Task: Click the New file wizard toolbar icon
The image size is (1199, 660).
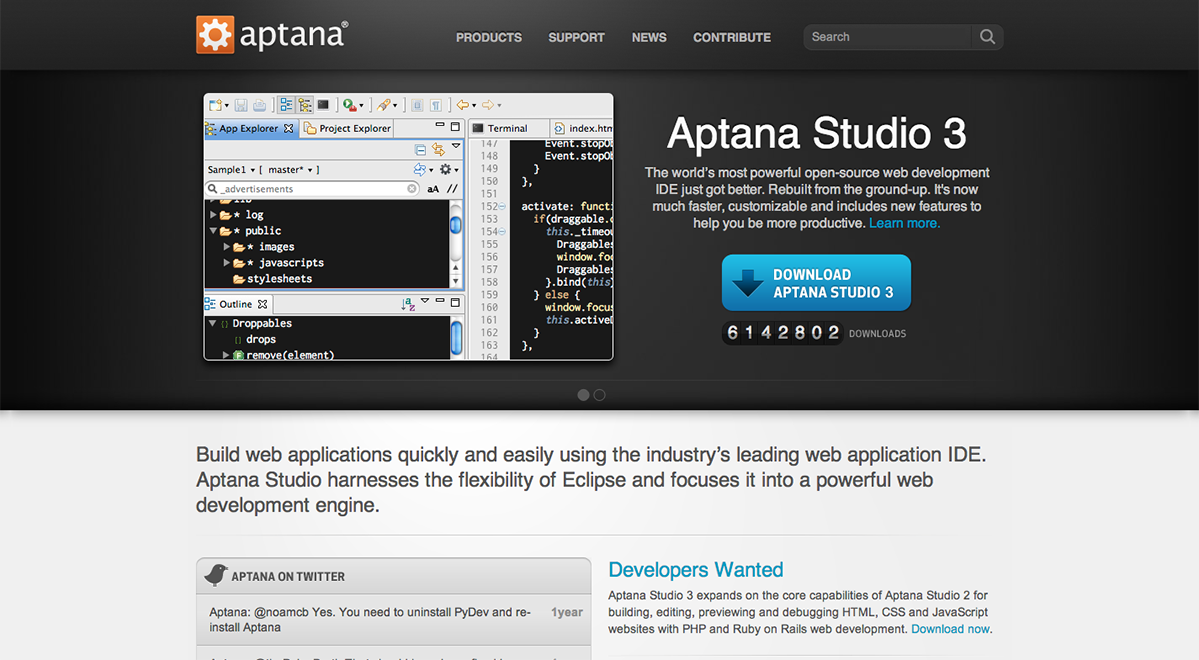Action: (216, 105)
